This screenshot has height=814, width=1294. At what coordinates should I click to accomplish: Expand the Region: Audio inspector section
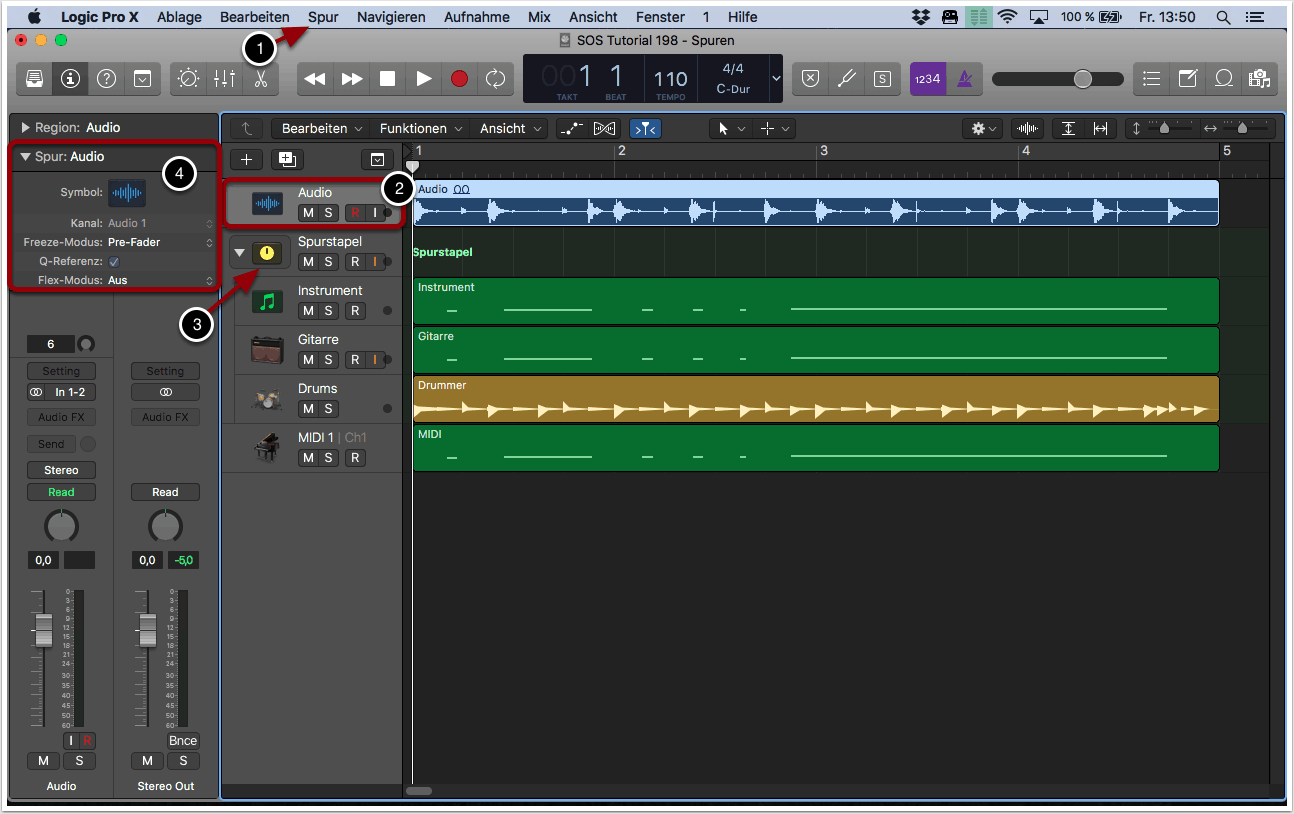[x=26, y=128]
